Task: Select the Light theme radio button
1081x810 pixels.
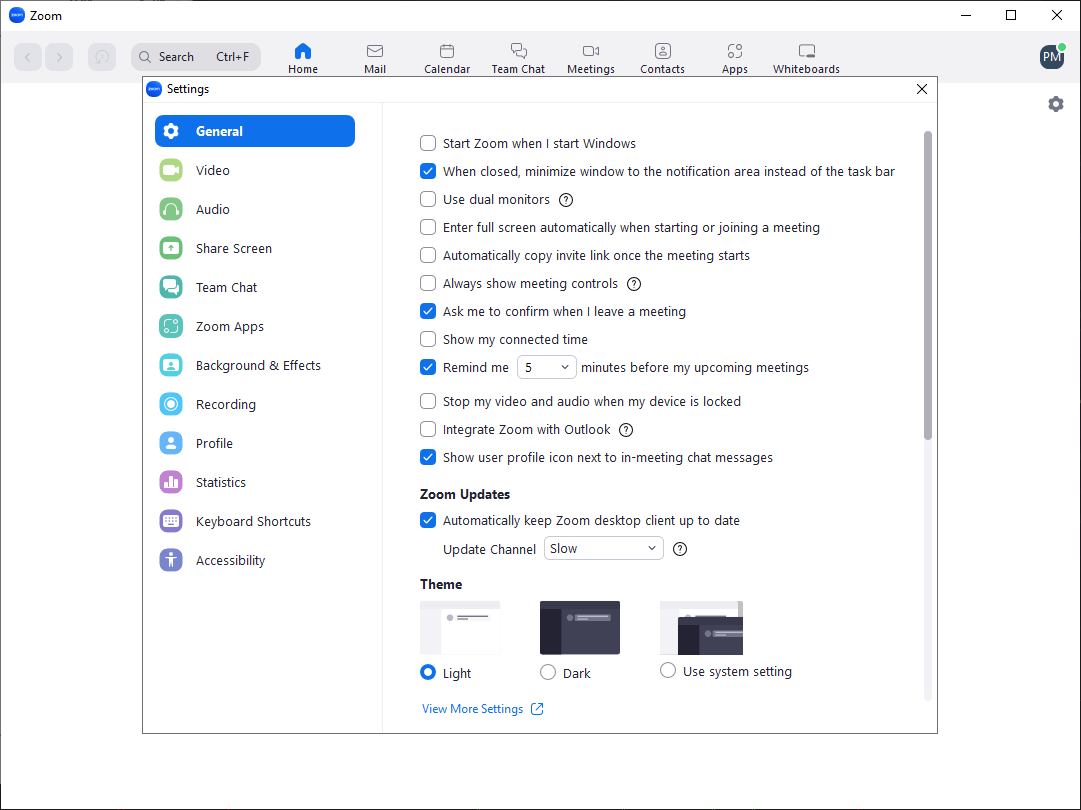Action: (428, 673)
